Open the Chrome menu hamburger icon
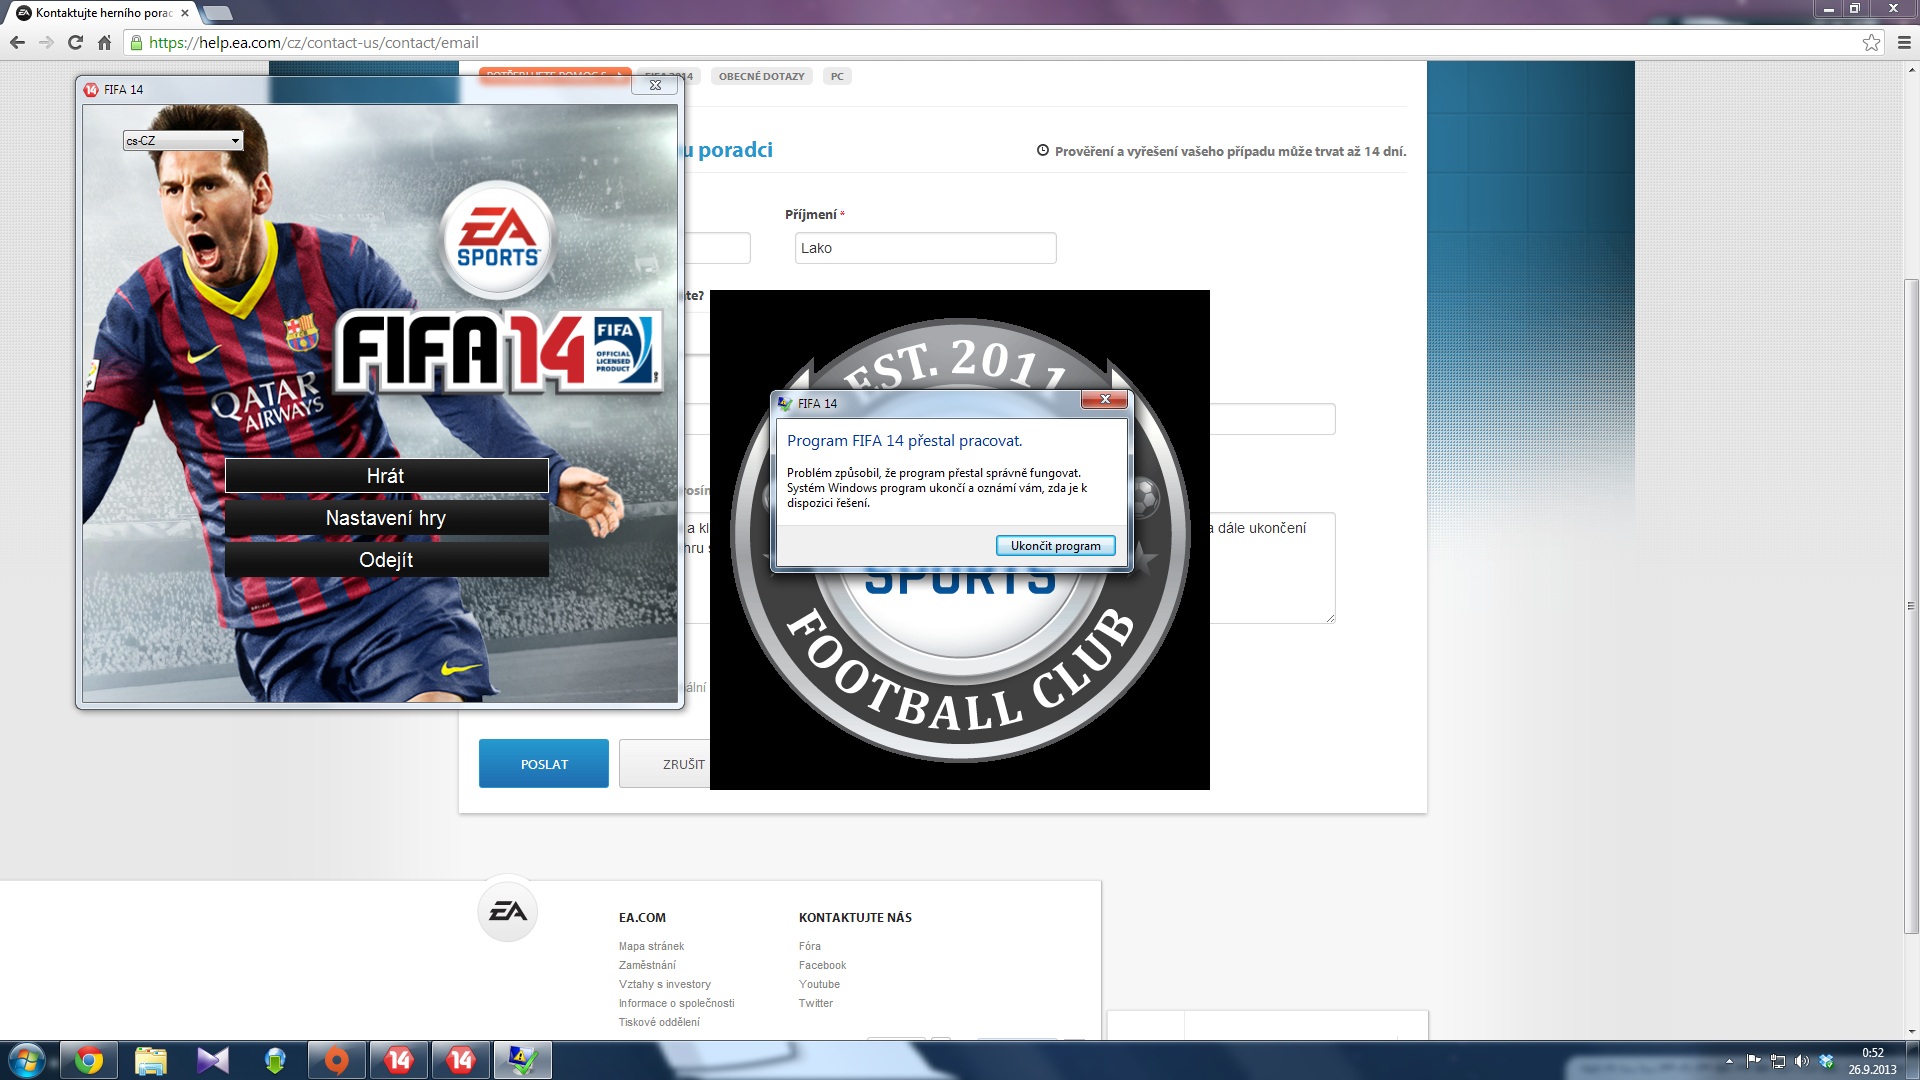 [1903, 43]
